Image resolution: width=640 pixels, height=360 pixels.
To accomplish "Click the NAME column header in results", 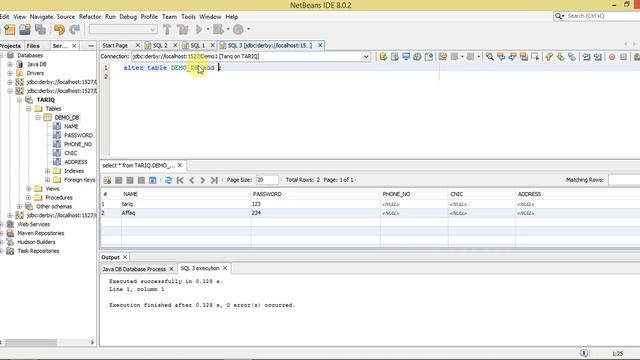I will [x=186, y=194].
